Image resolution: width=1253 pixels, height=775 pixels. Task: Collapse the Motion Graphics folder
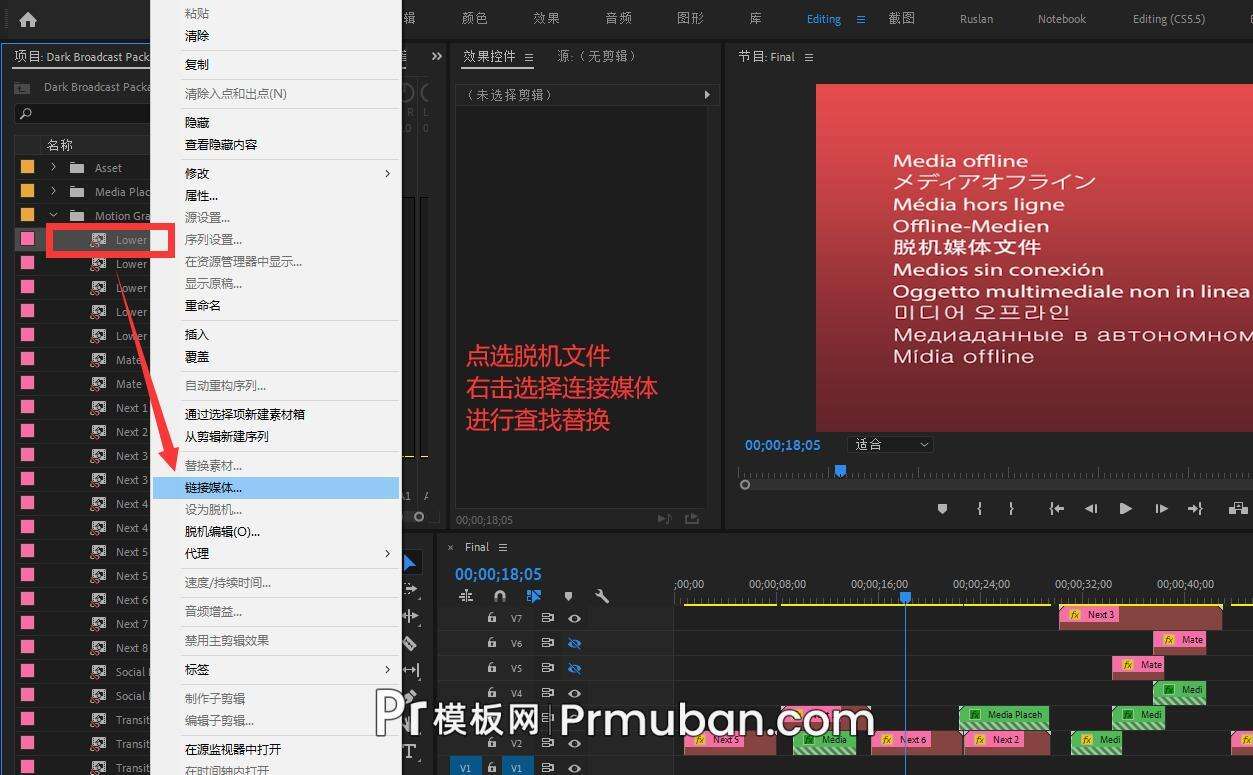coord(54,215)
